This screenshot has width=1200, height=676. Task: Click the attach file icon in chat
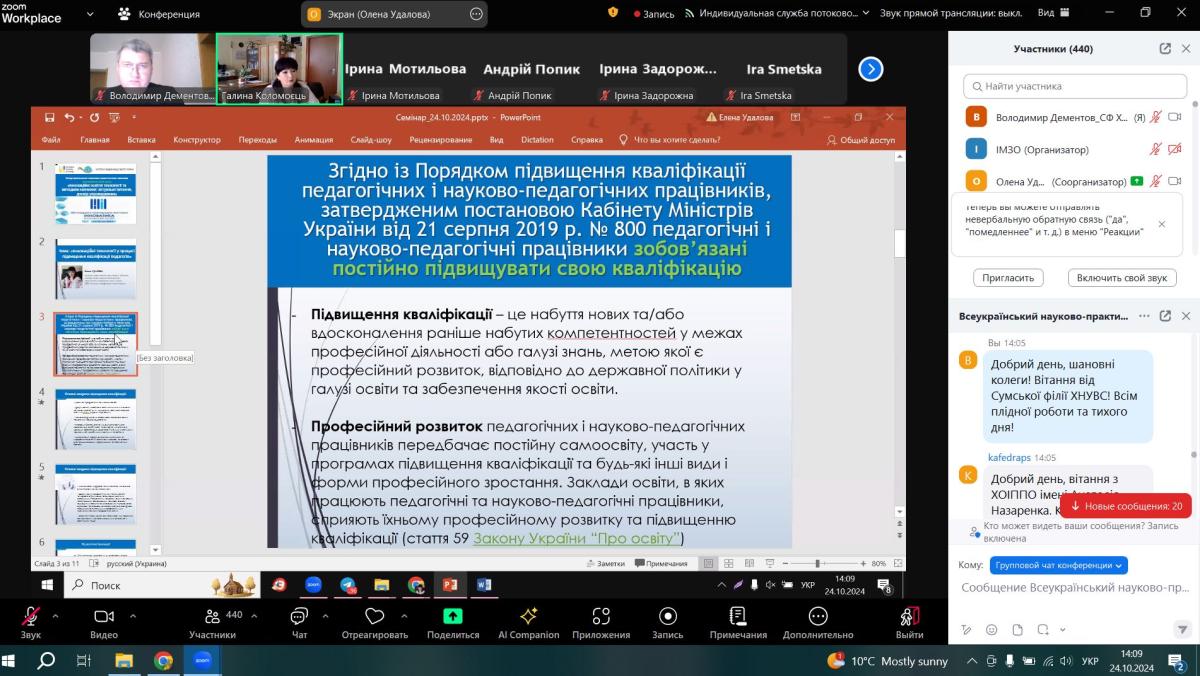pos(1017,630)
